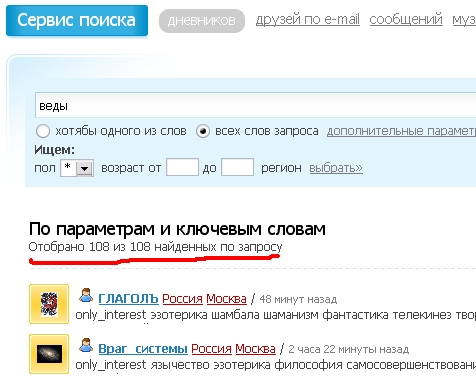
Task: Click the '48 минут назад' timestamp
Action: [x=298, y=299]
